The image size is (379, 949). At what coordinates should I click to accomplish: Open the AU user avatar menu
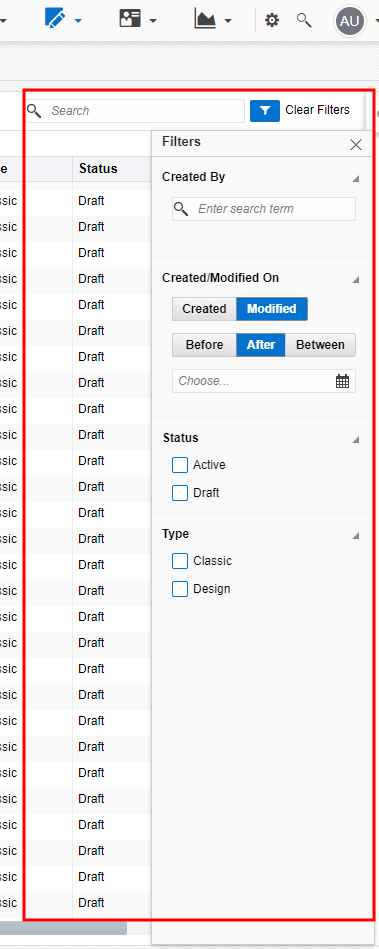pyautogui.click(x=350, y=21)
